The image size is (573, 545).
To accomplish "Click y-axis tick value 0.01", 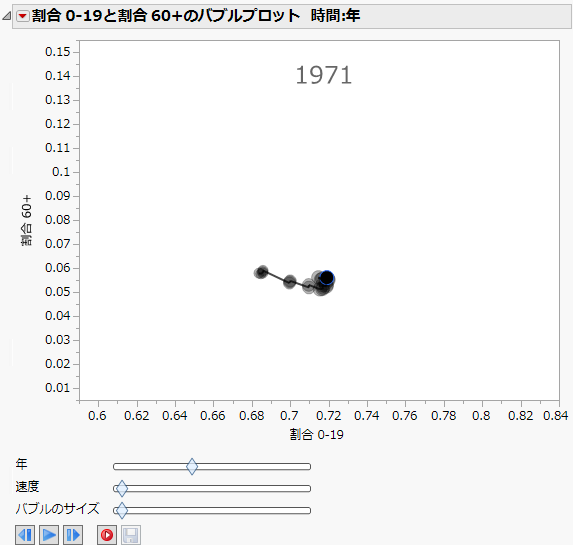I will pyautogui.click(x=57, y=388).
